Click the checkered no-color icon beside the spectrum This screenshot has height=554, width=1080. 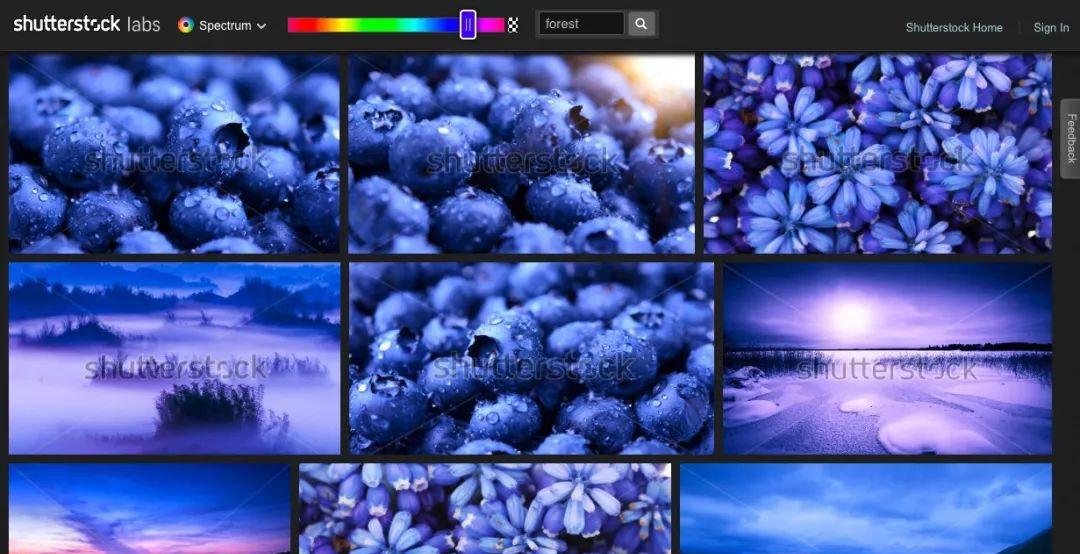coord(513,25)
